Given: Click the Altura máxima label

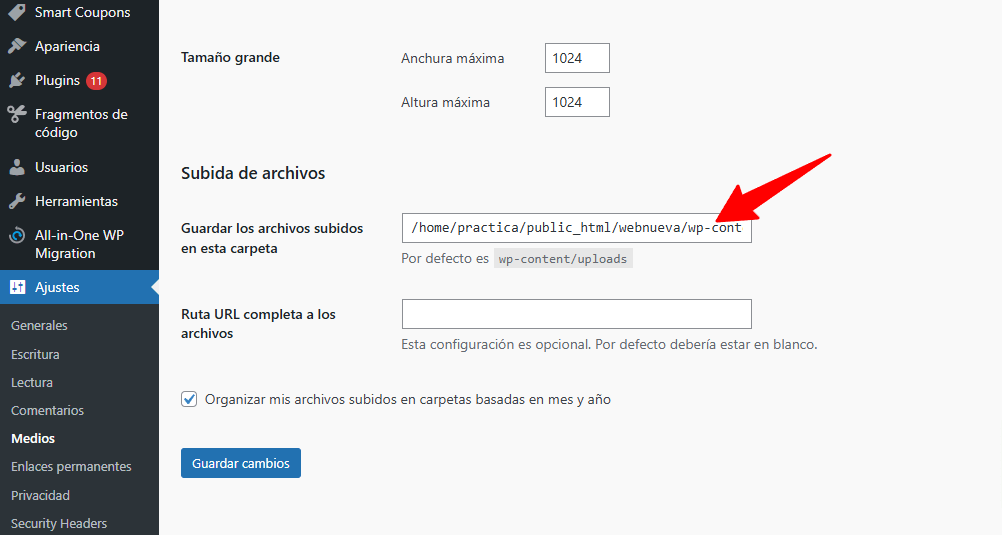Looking at the screenshot, I should point(445,102).
